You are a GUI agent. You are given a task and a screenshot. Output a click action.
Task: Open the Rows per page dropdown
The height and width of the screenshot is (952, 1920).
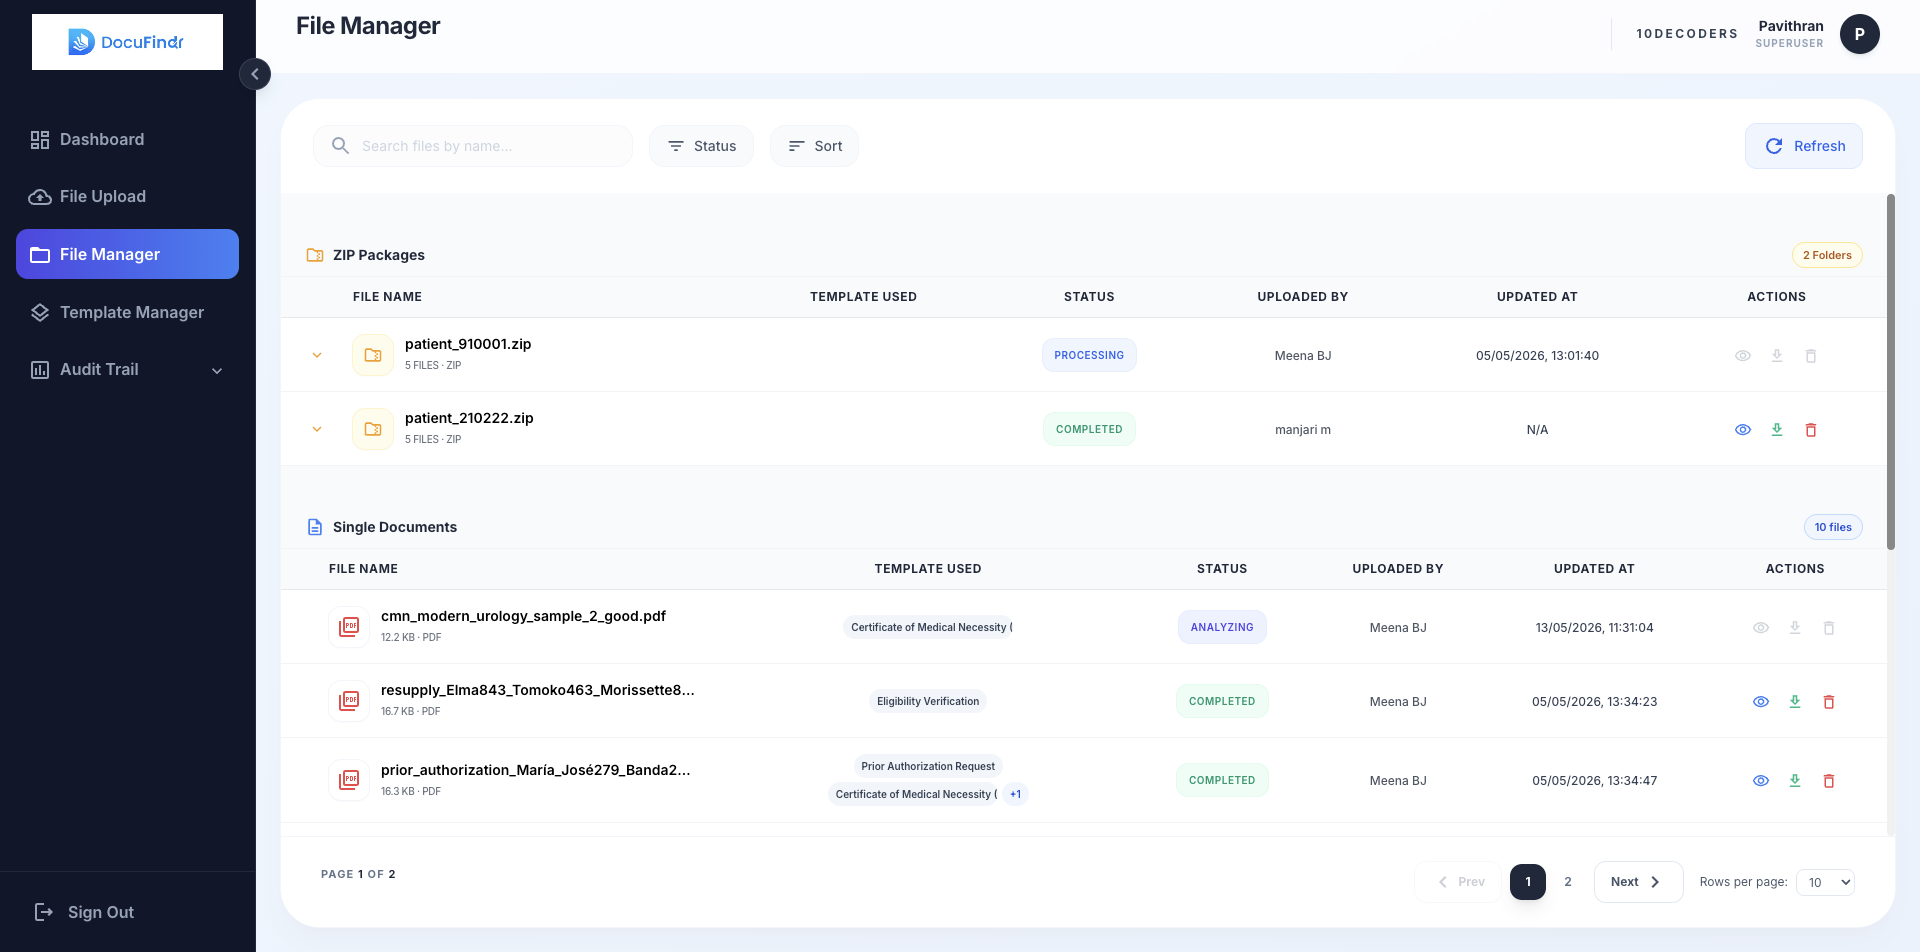(x=1825, y=882)
